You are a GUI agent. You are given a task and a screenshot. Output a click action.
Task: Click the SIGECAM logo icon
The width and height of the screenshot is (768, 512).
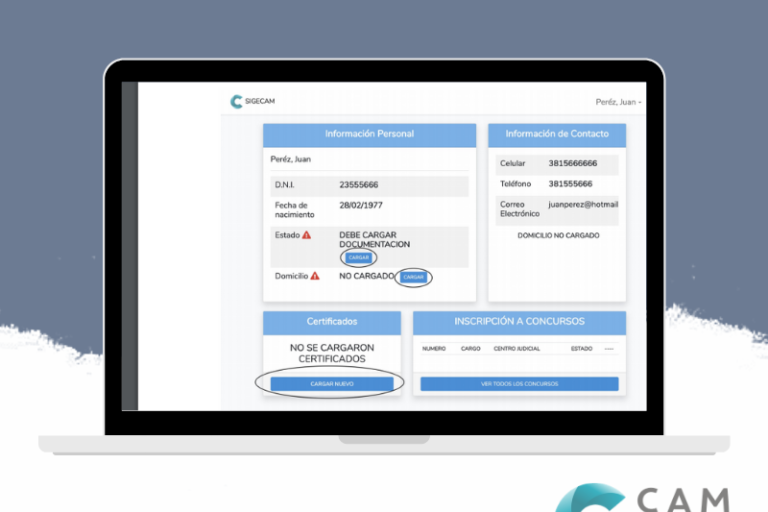pos(236,101)
